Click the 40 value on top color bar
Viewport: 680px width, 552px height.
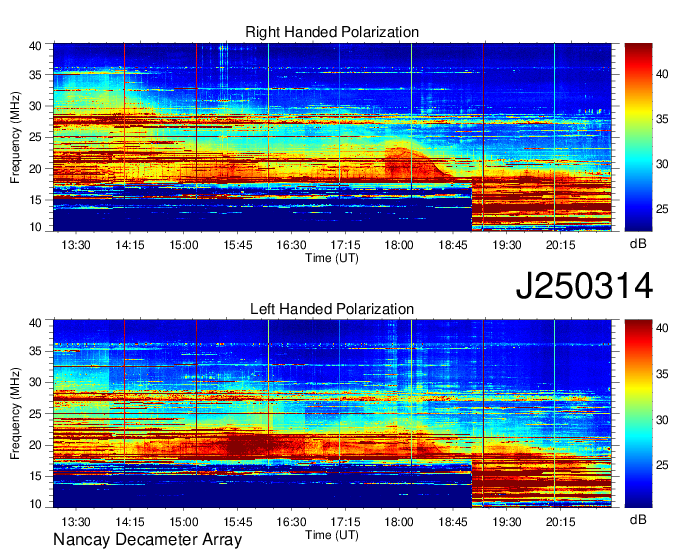tap(662, 74)
